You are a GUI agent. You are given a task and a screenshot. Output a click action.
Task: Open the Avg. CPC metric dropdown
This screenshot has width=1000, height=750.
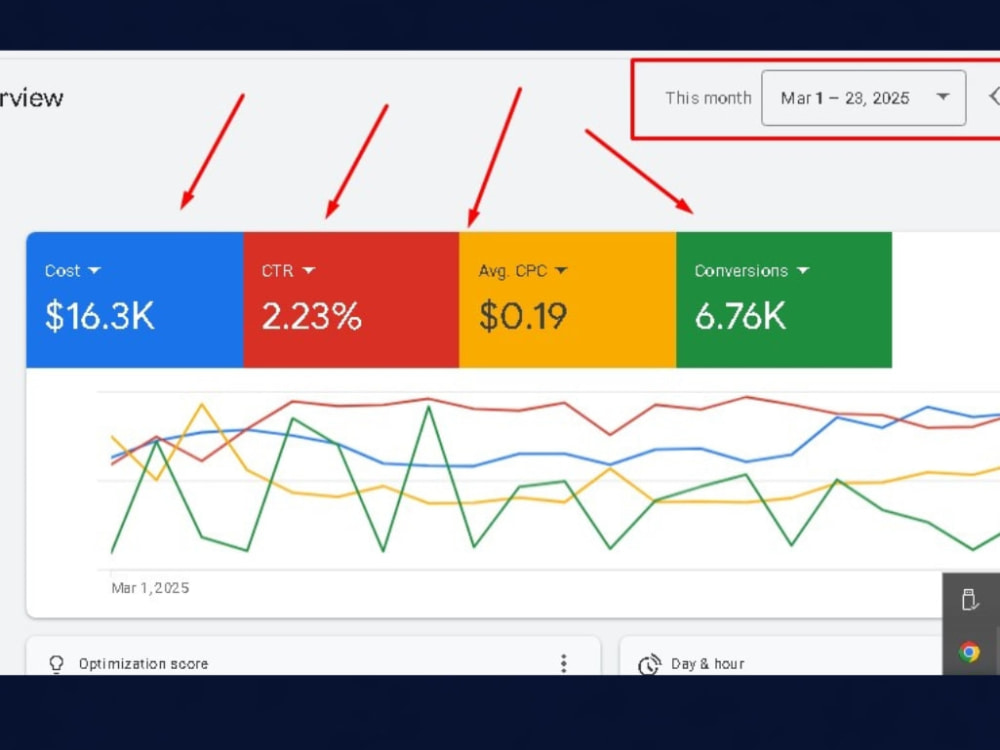pyautogui.click(x=522, y=270)
